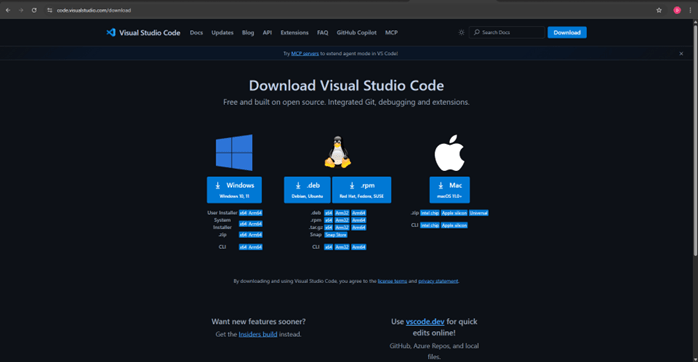Toggle the site color theme icon
Viewport: 698px width, 362px height.
click(x=461, y=33)
